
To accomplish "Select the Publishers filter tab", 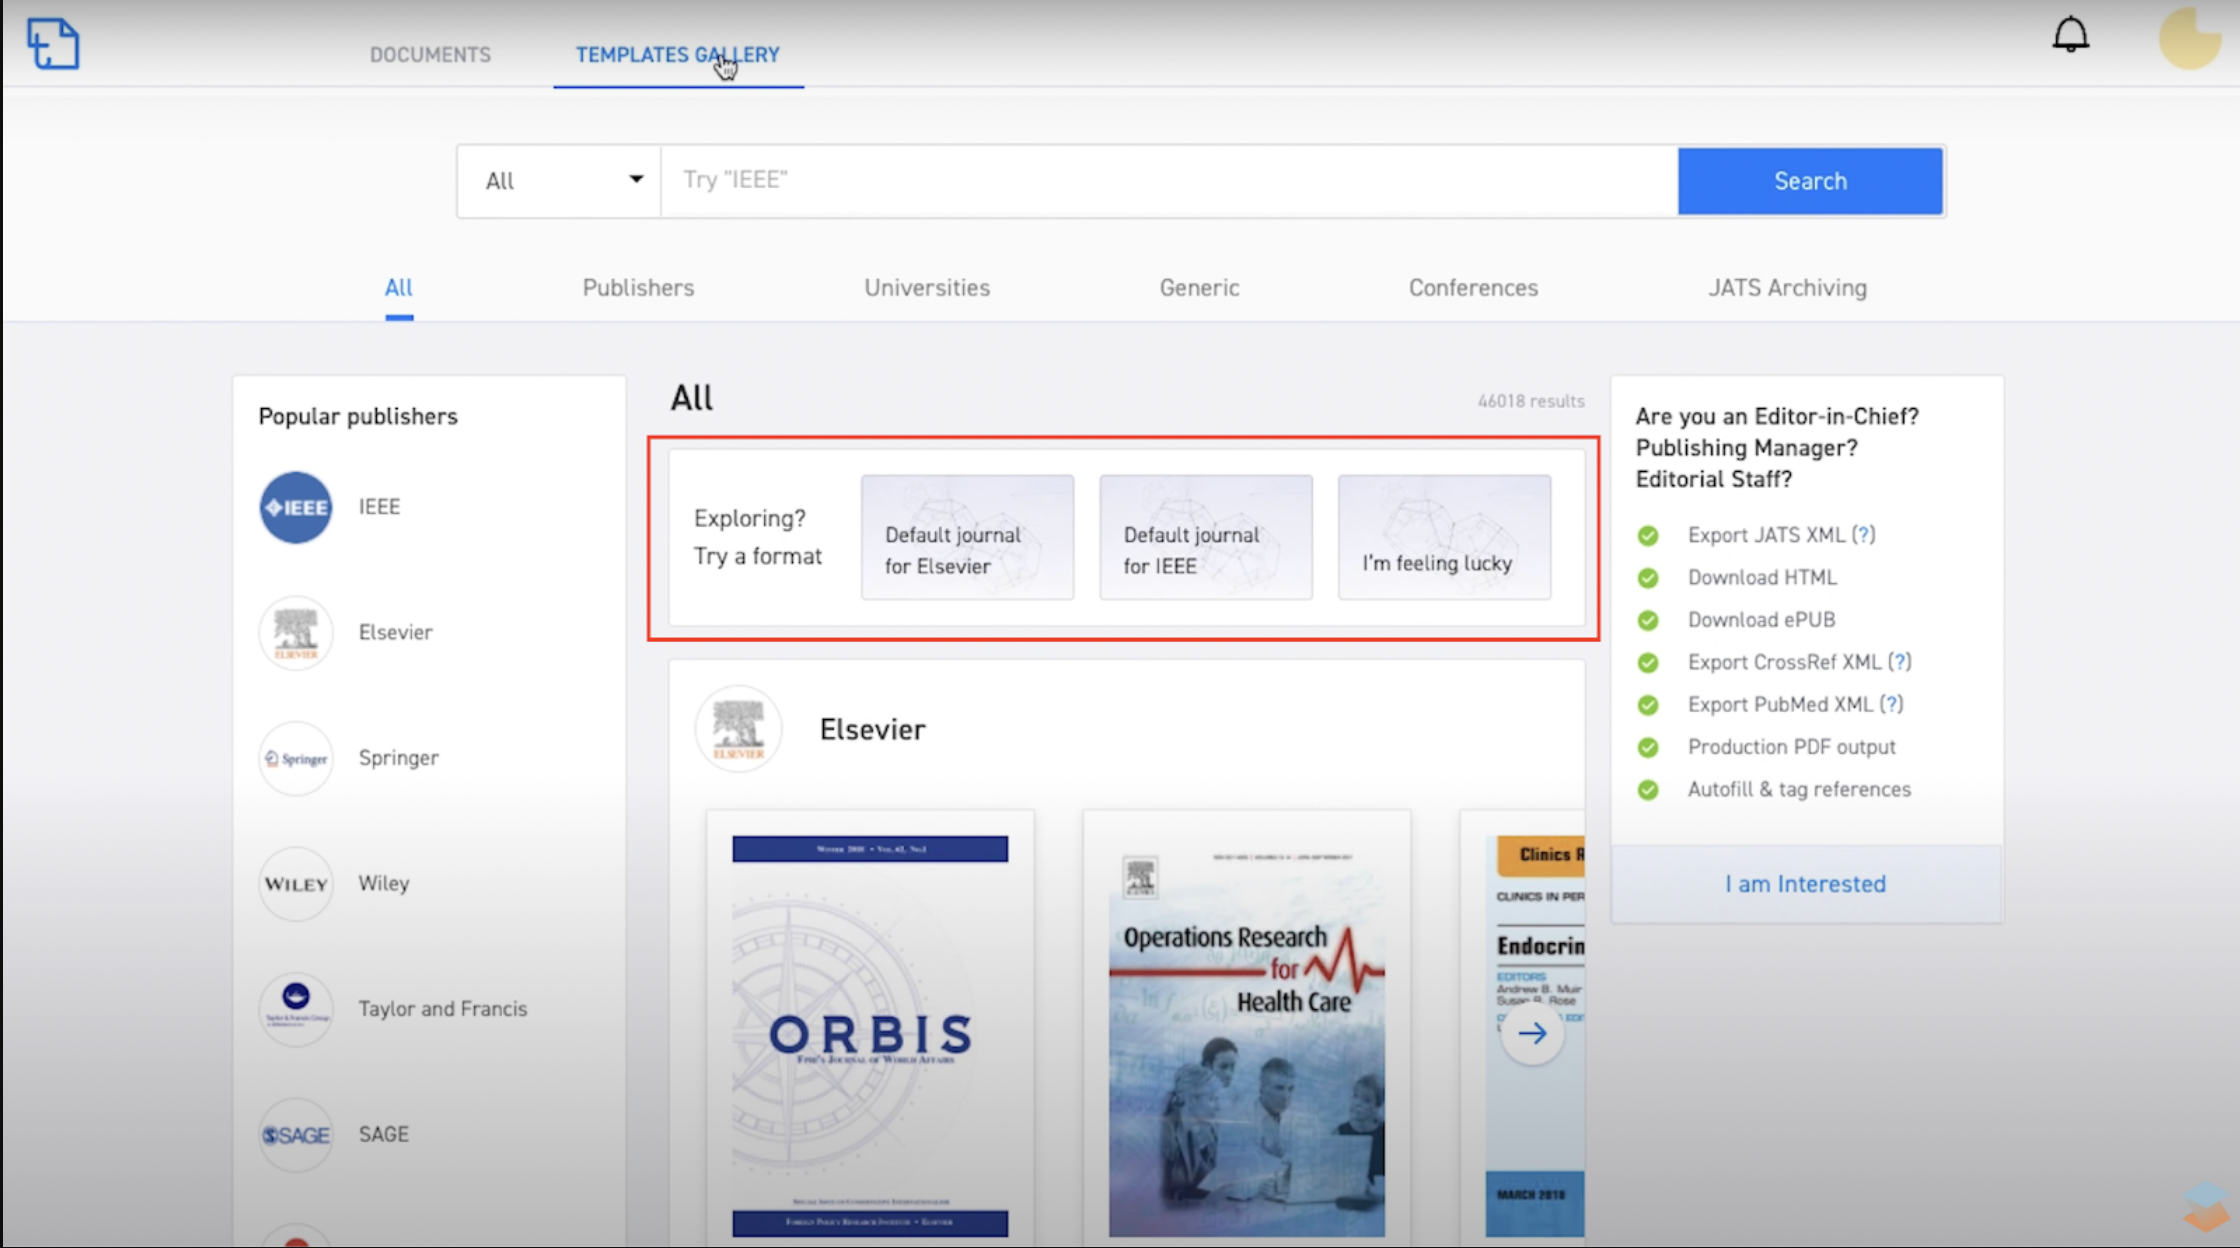I will pyautogui.click(x=638, y=288).
